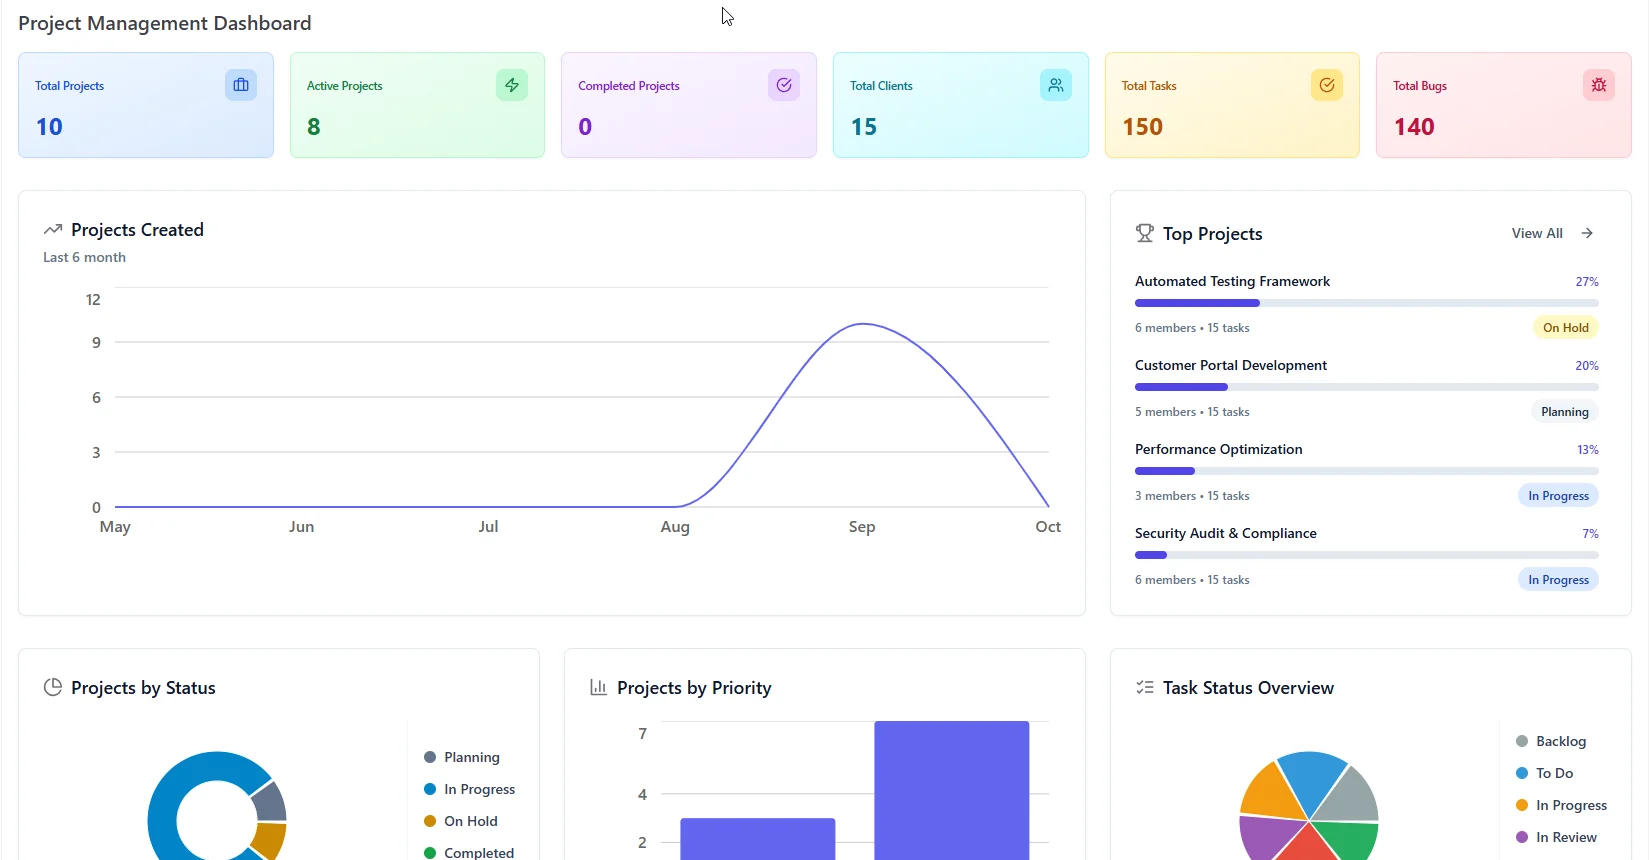The height and width of the screenshot is (860, 1649).
Task: Click the briefcase icon on Total Projects card
Action: pyautogui.click(x=241, y=85)
